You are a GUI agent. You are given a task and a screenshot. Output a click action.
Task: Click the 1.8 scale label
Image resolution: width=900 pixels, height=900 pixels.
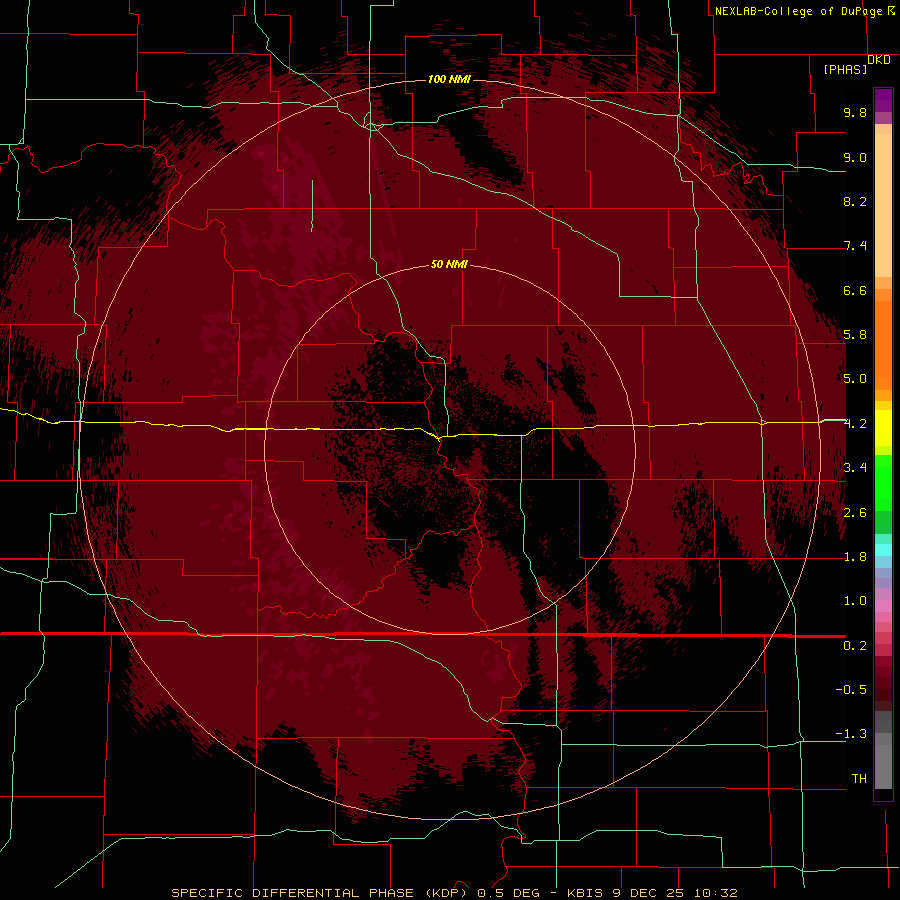pyautogui.click(x=855, y=557)
